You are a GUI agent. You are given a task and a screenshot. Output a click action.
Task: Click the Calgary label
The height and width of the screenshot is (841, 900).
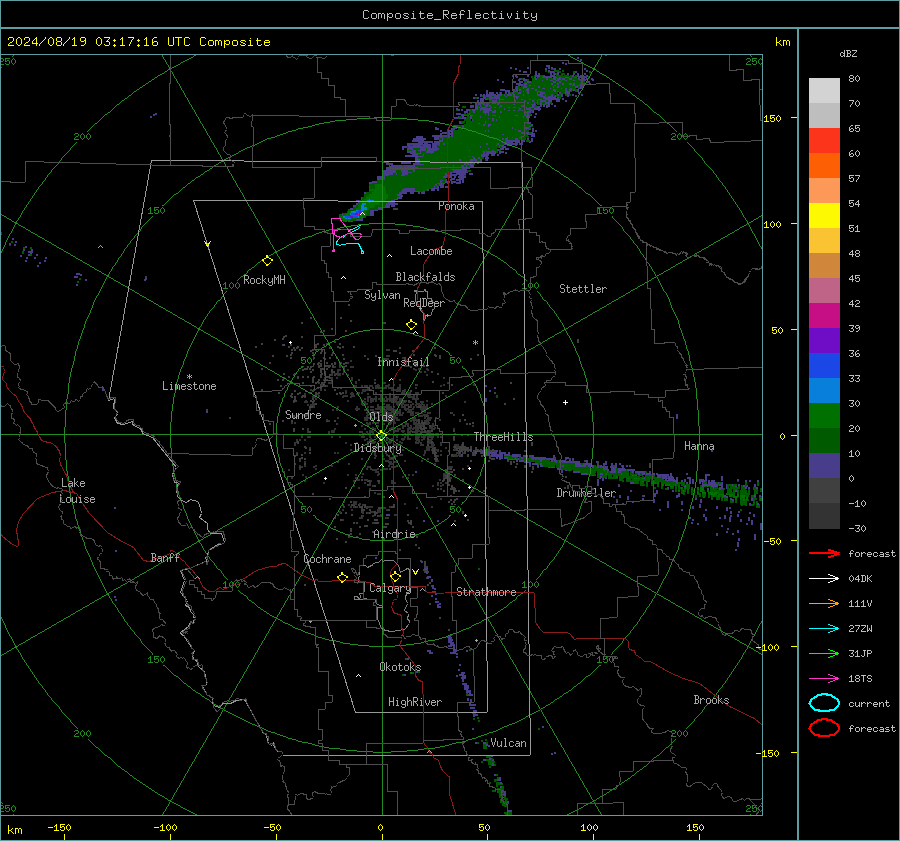click(x=390, y=588)
